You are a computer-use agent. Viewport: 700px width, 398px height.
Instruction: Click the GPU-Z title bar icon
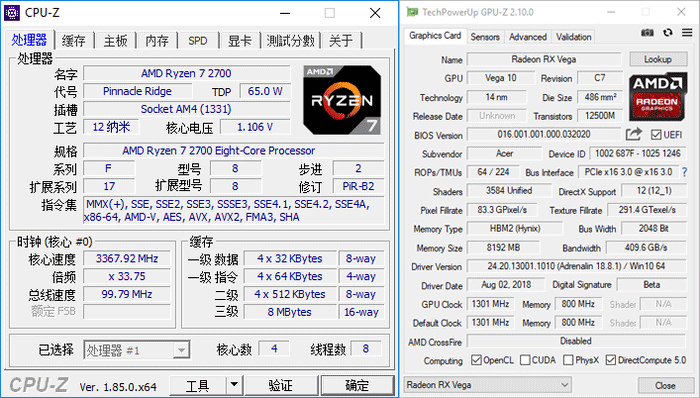412,12
